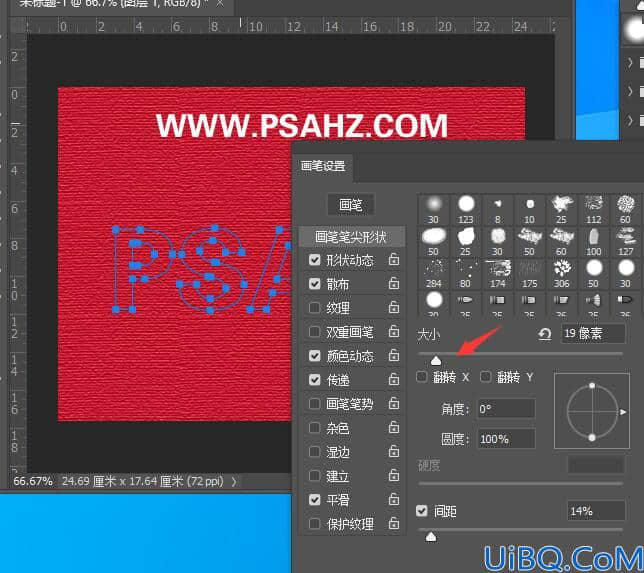This screenshot has height=573, width=644.
Task: Click lock icon next to 颜色动态
Action: pyautogui.click(x=394, y=355)
